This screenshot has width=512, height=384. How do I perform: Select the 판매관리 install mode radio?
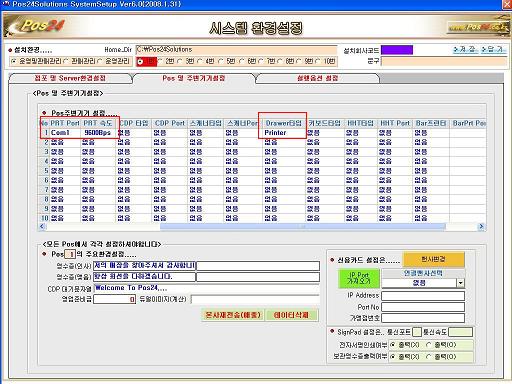(x=66, y=61)
